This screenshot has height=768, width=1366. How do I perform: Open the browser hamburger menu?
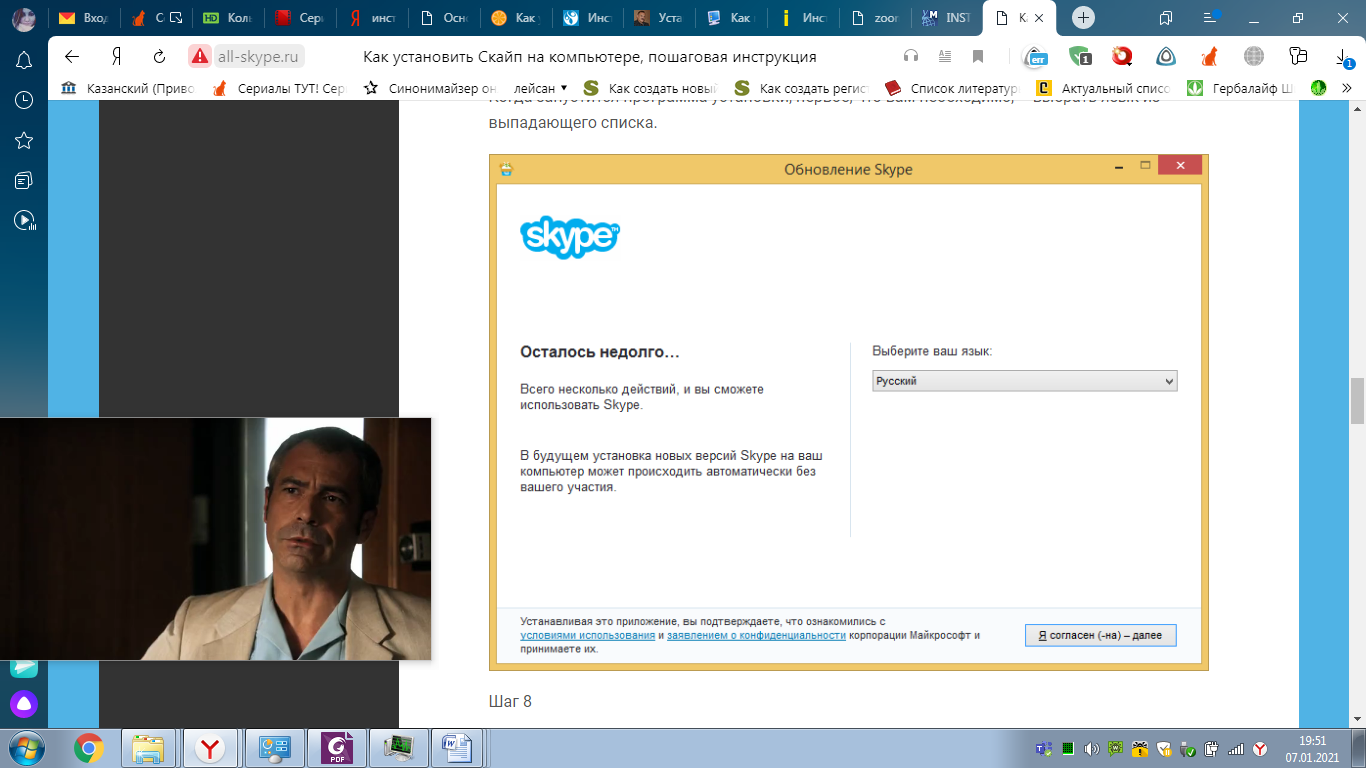point(1211,18)
